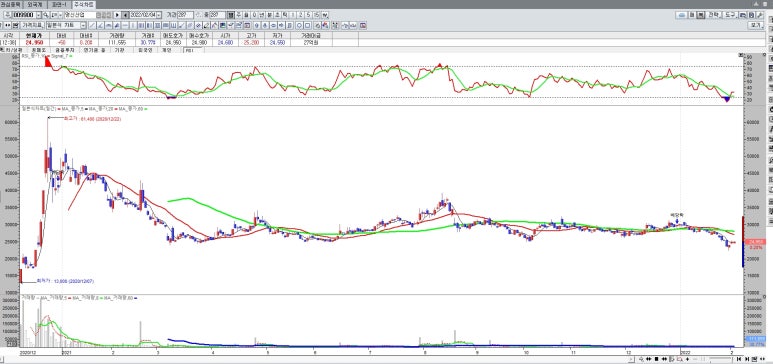Click the bottom black square stop icon
Screen dimensions: 773x364
pyautogui.click(x=656, y=359)
